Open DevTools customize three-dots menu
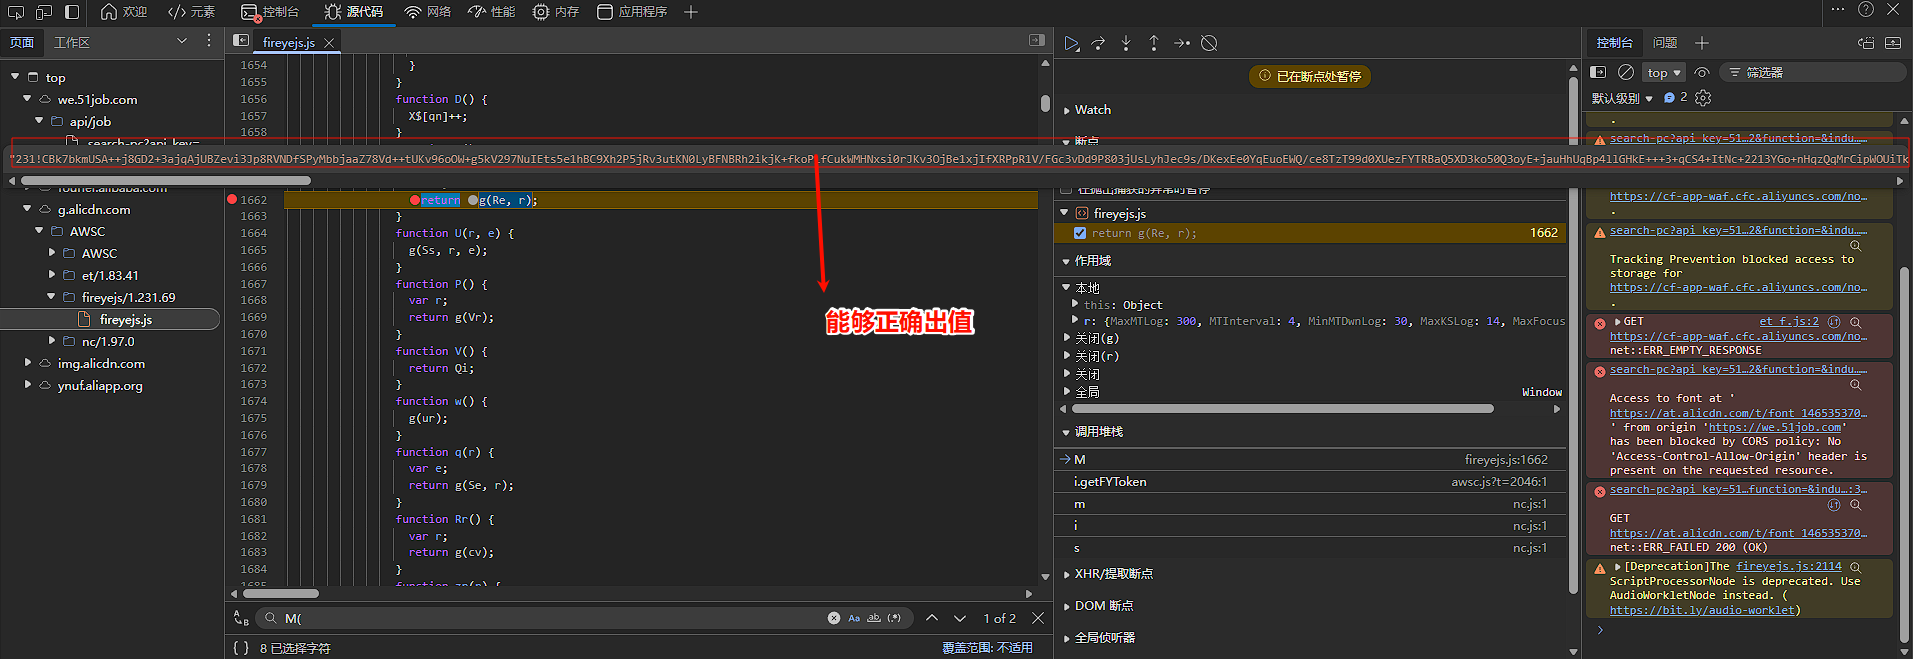 [1838, 10]
